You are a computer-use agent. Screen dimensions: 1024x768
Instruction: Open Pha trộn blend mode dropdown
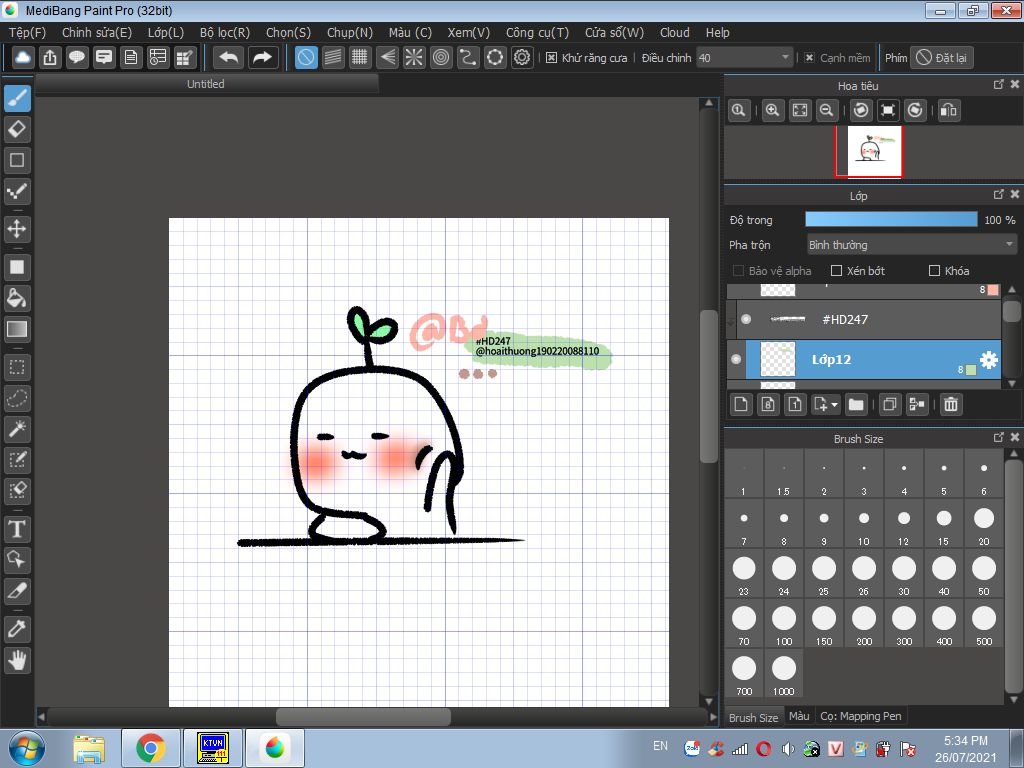(x=912, y=245)
